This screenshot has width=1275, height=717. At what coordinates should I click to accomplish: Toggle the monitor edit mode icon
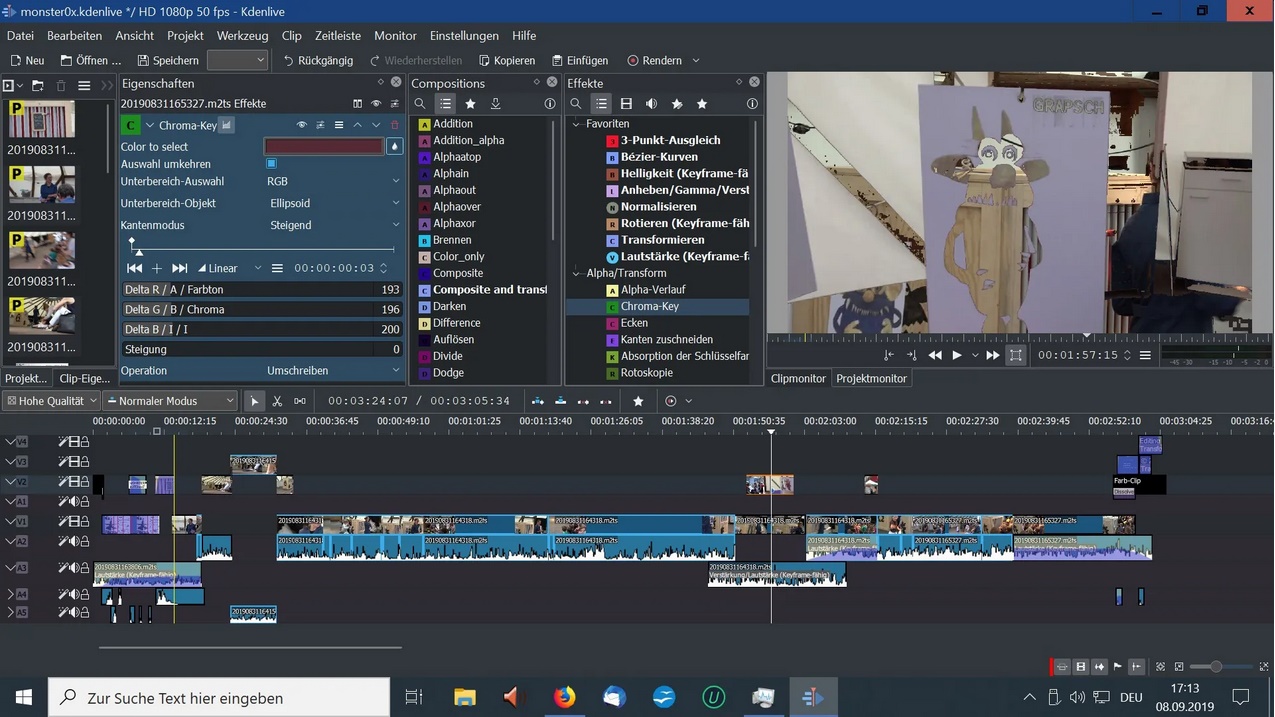point(1016,355)
